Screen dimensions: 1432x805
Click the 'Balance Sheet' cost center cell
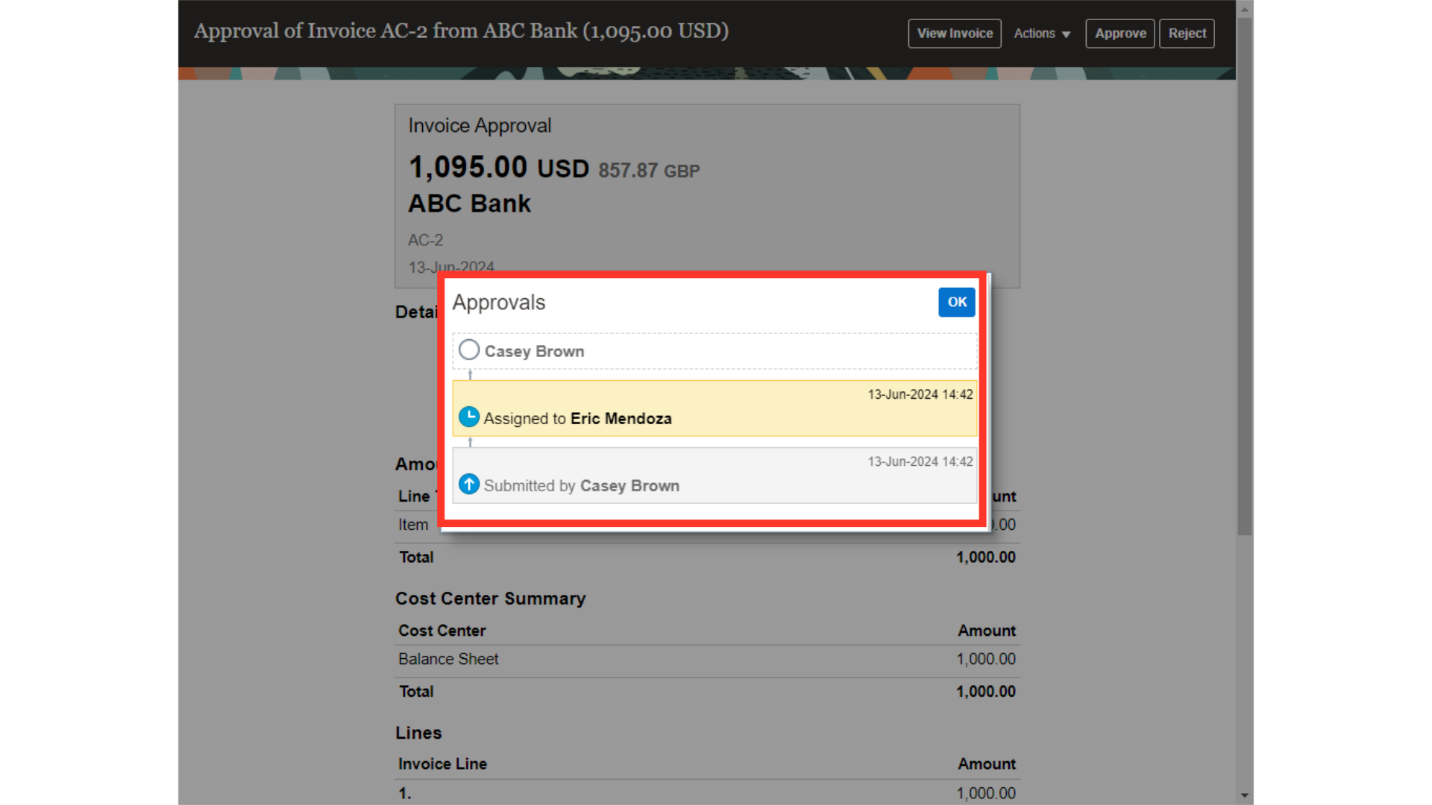(x=448, y=659)
